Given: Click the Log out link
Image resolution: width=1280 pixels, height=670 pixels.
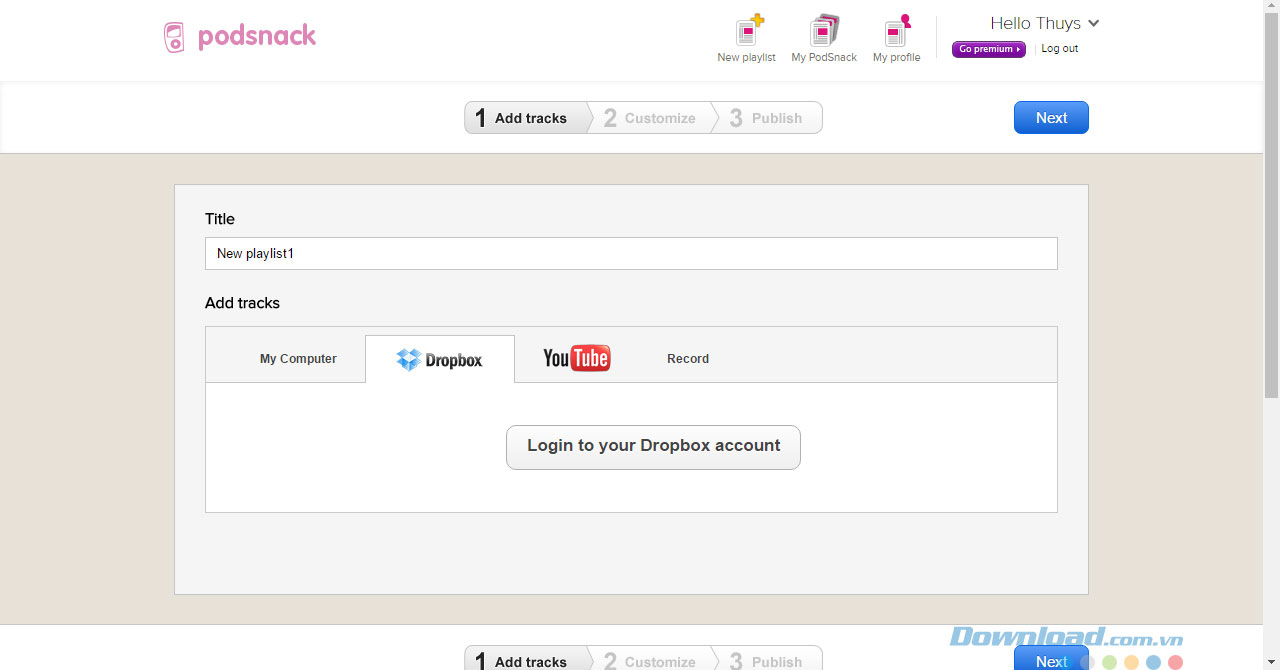Looking at the screenshot, I should (1059, 49).
